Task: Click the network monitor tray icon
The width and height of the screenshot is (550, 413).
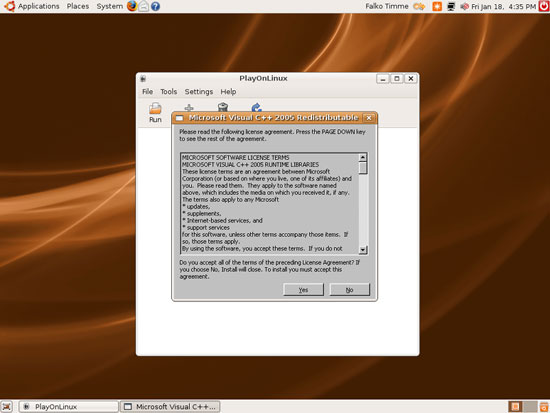Action: coord(451,6)
